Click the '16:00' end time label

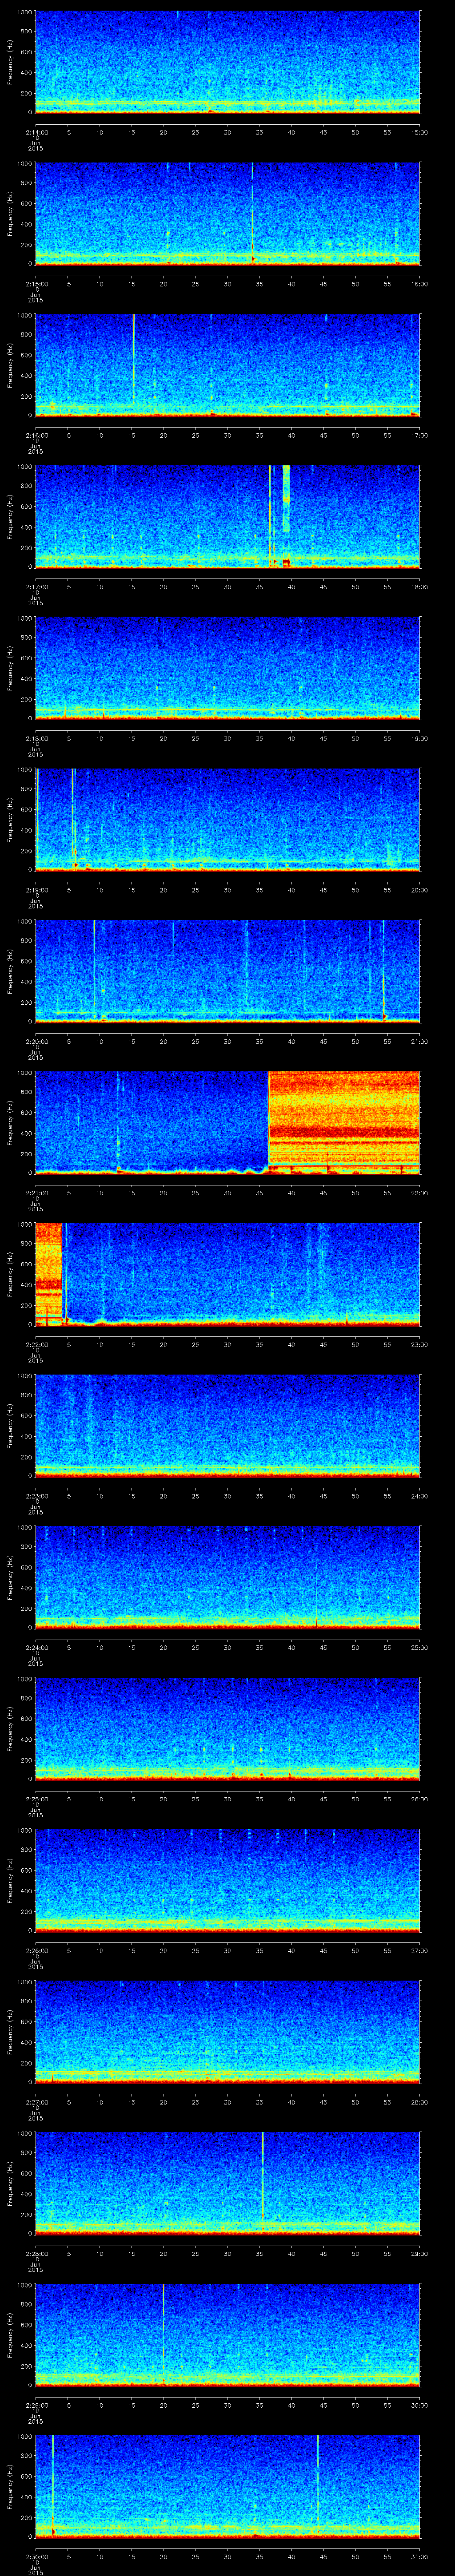[420, 284]
